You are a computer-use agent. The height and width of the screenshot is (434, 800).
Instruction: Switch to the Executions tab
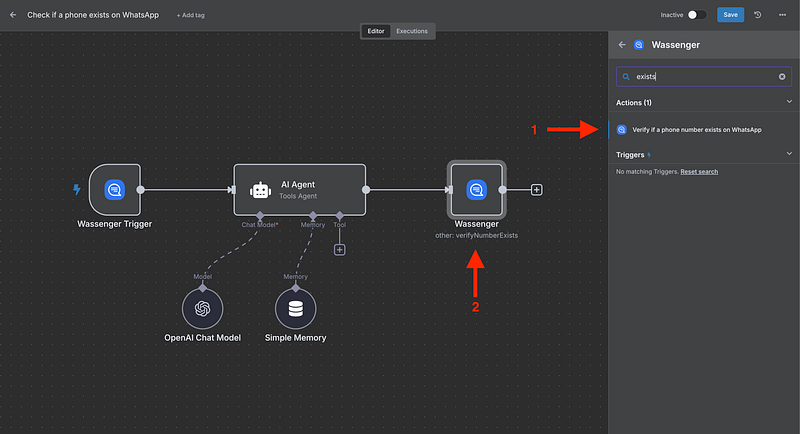point(412,31)
